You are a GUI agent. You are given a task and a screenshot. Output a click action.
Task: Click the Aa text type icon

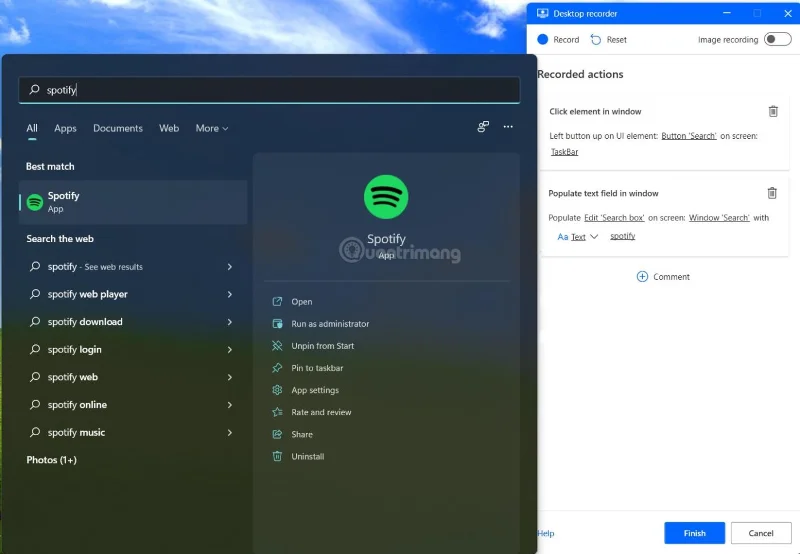pyautogui.click(x=562, y=237)
